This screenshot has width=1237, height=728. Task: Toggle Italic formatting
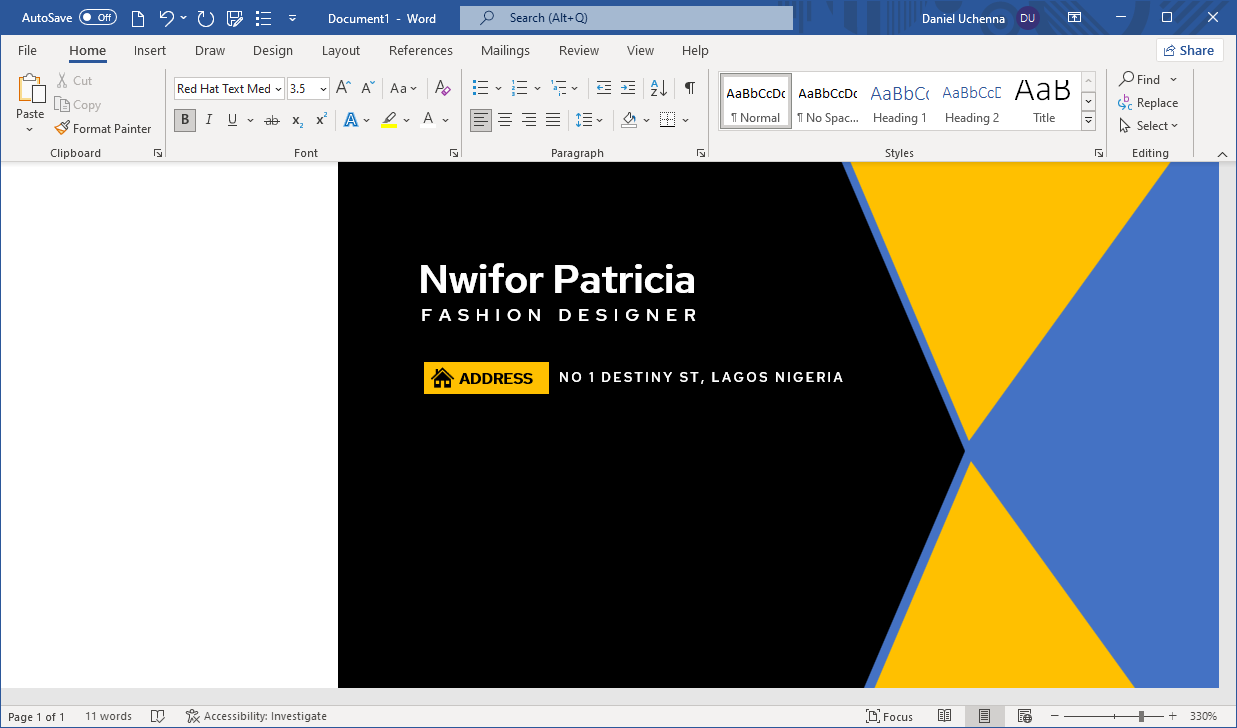point(208,120)
